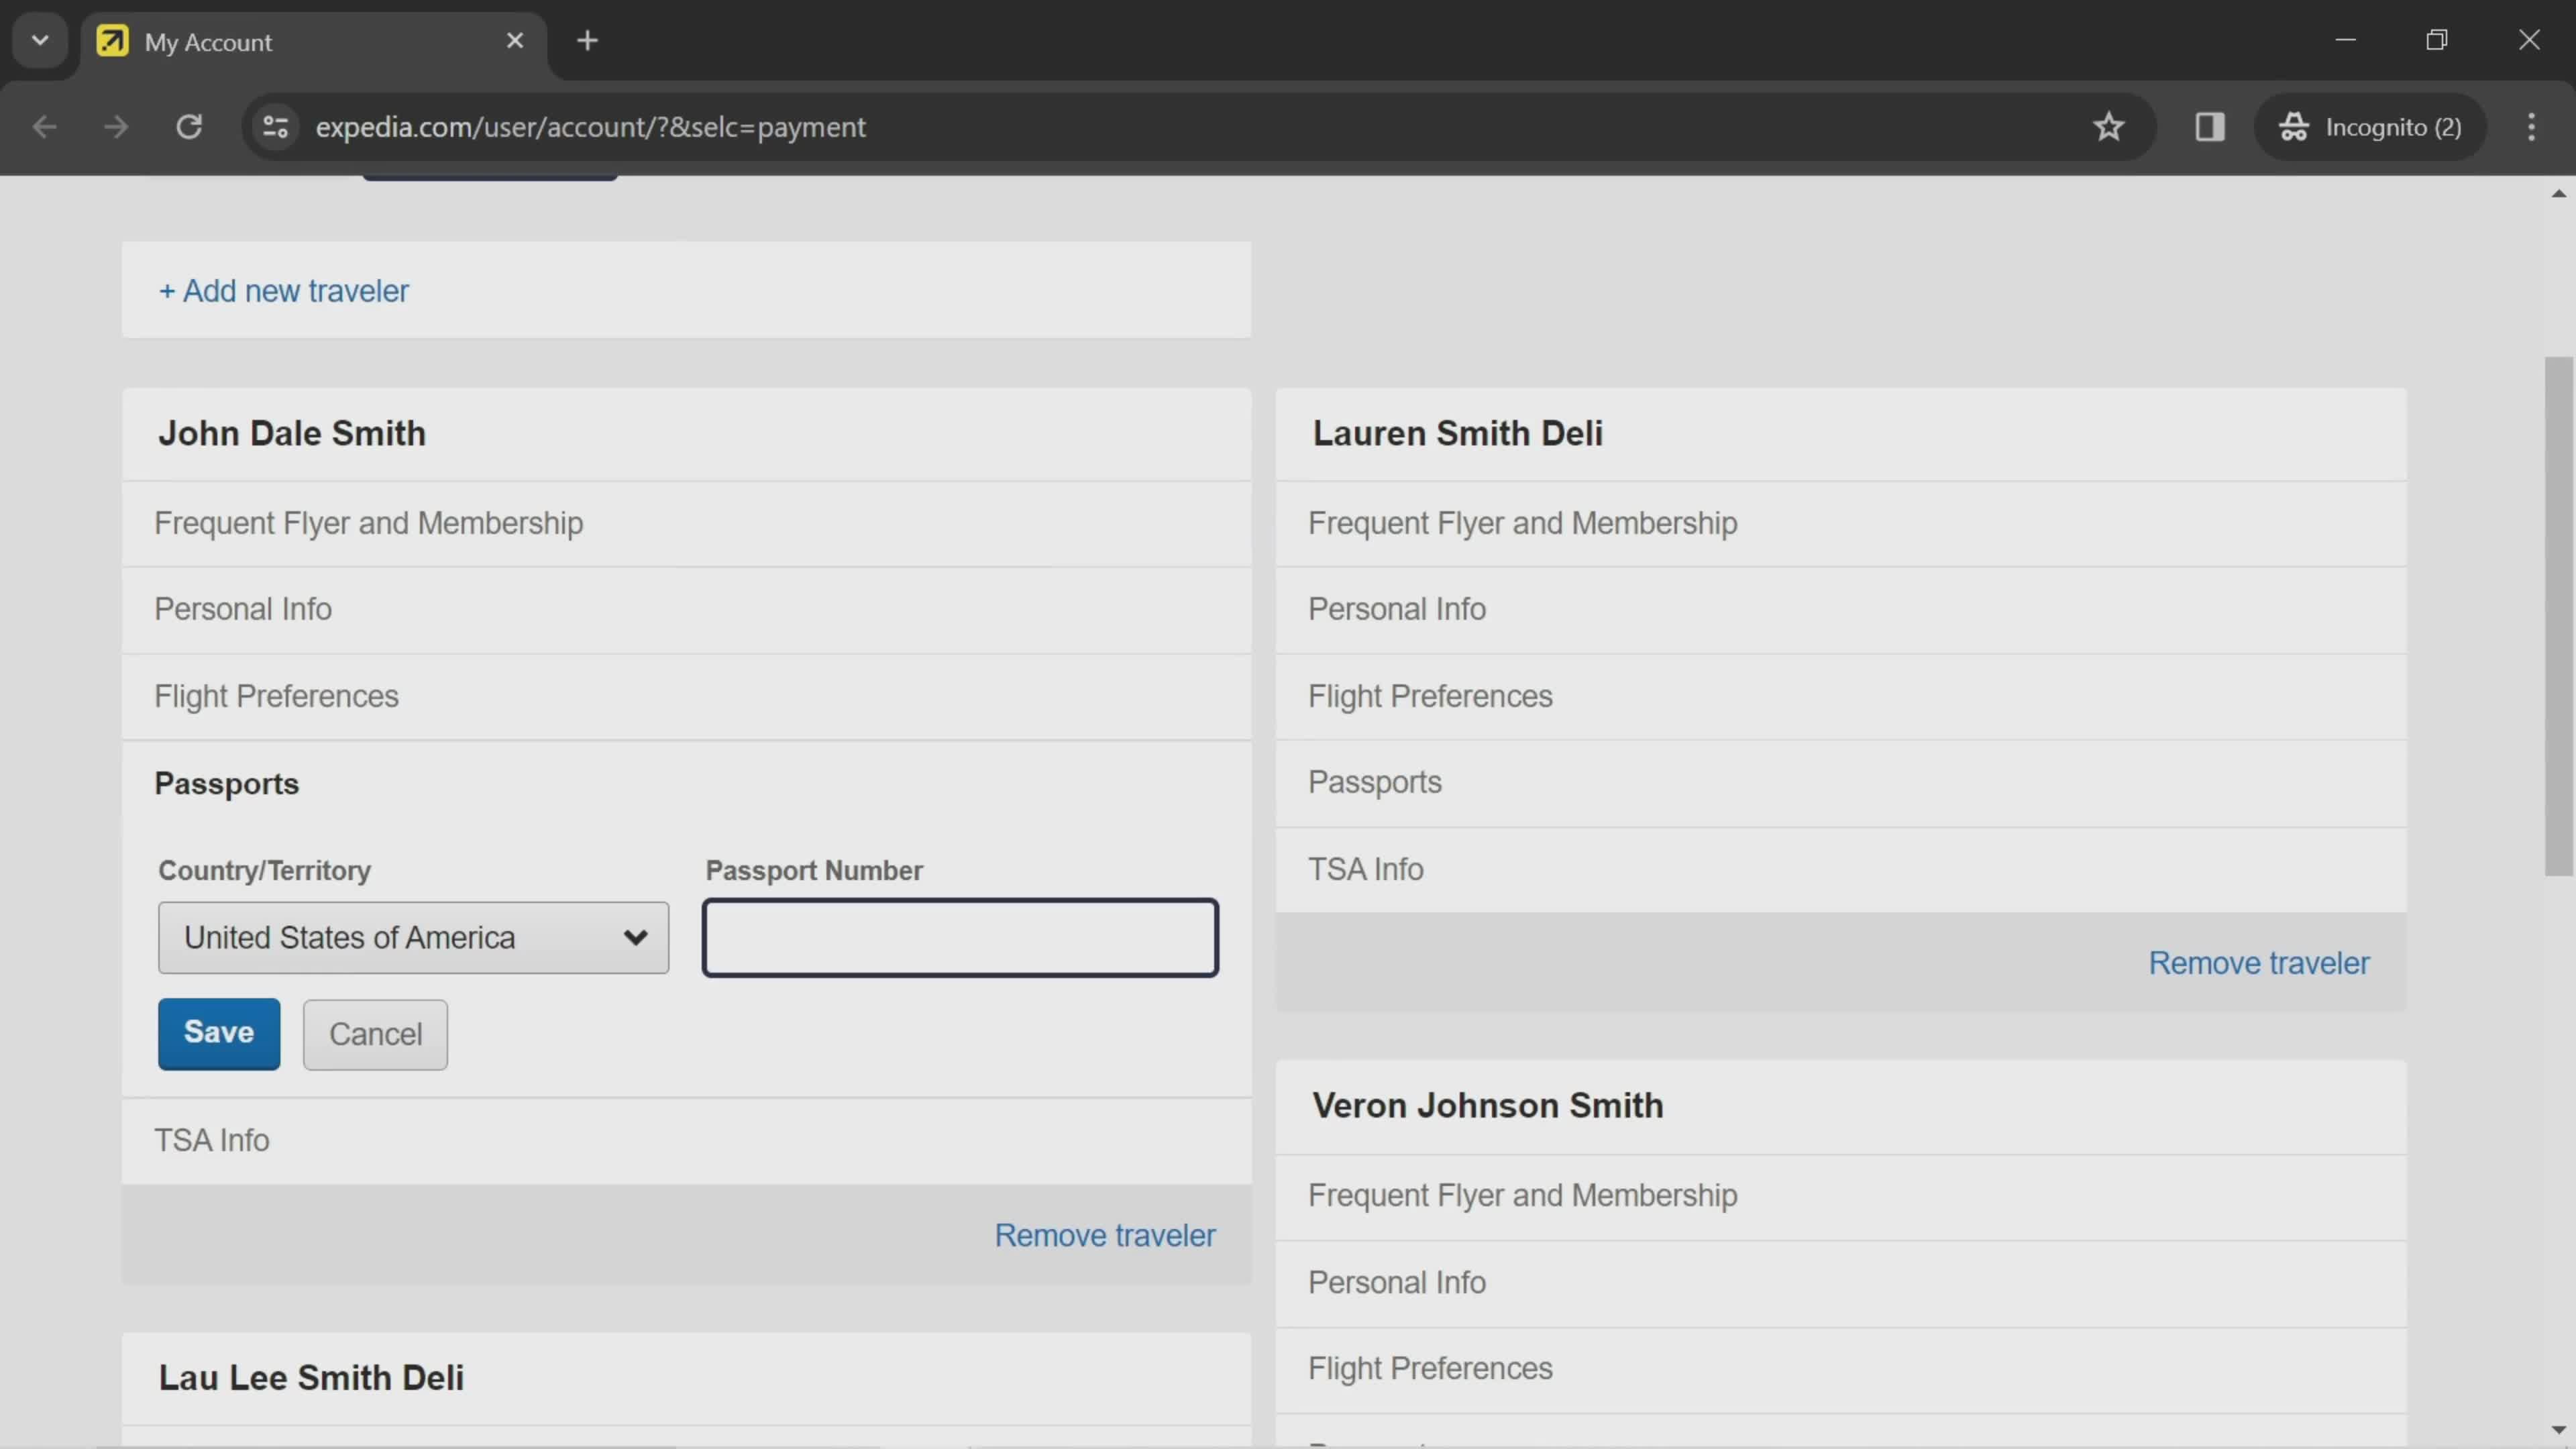
Task: Click the bookmark star icon in address bar
Action: (2109, 125)
